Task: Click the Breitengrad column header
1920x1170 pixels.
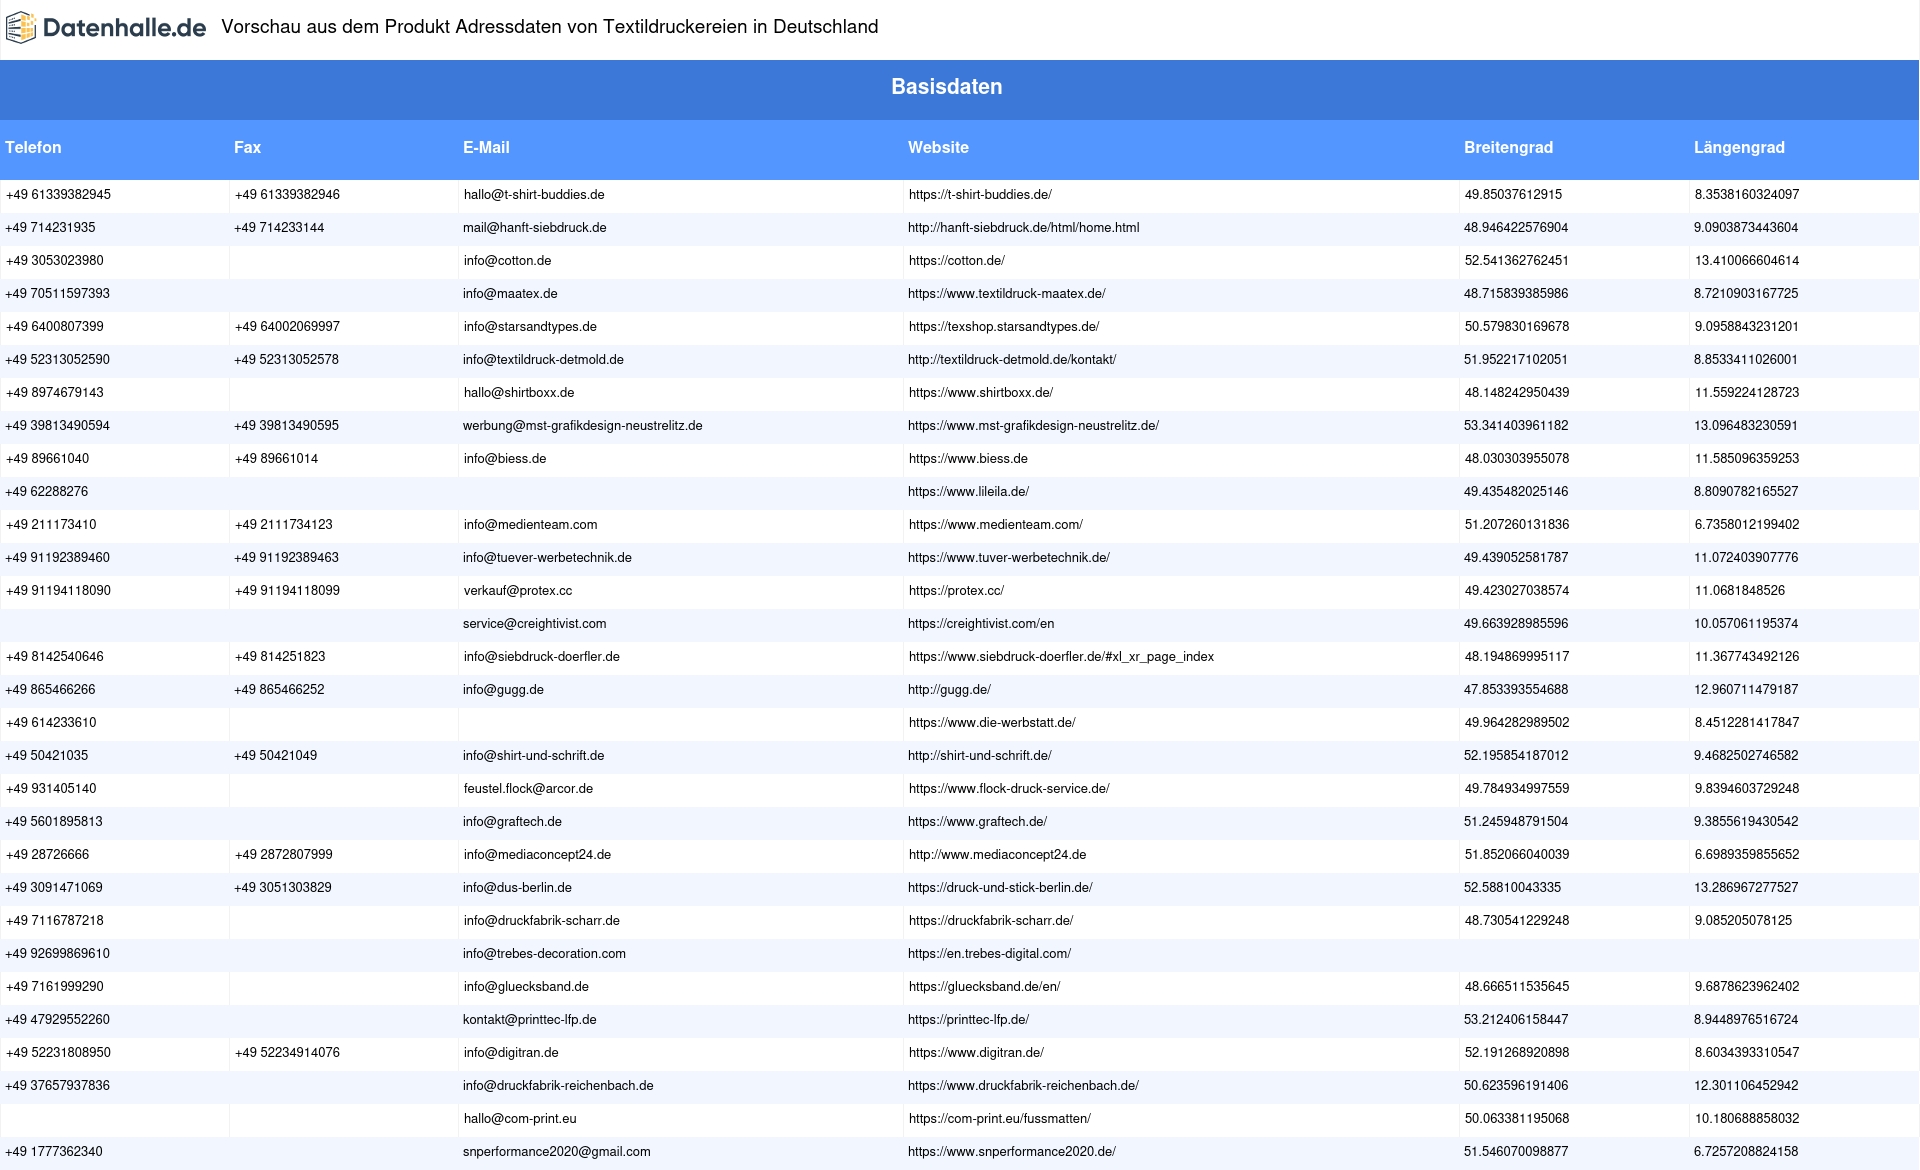Action: pos(1508,148)
